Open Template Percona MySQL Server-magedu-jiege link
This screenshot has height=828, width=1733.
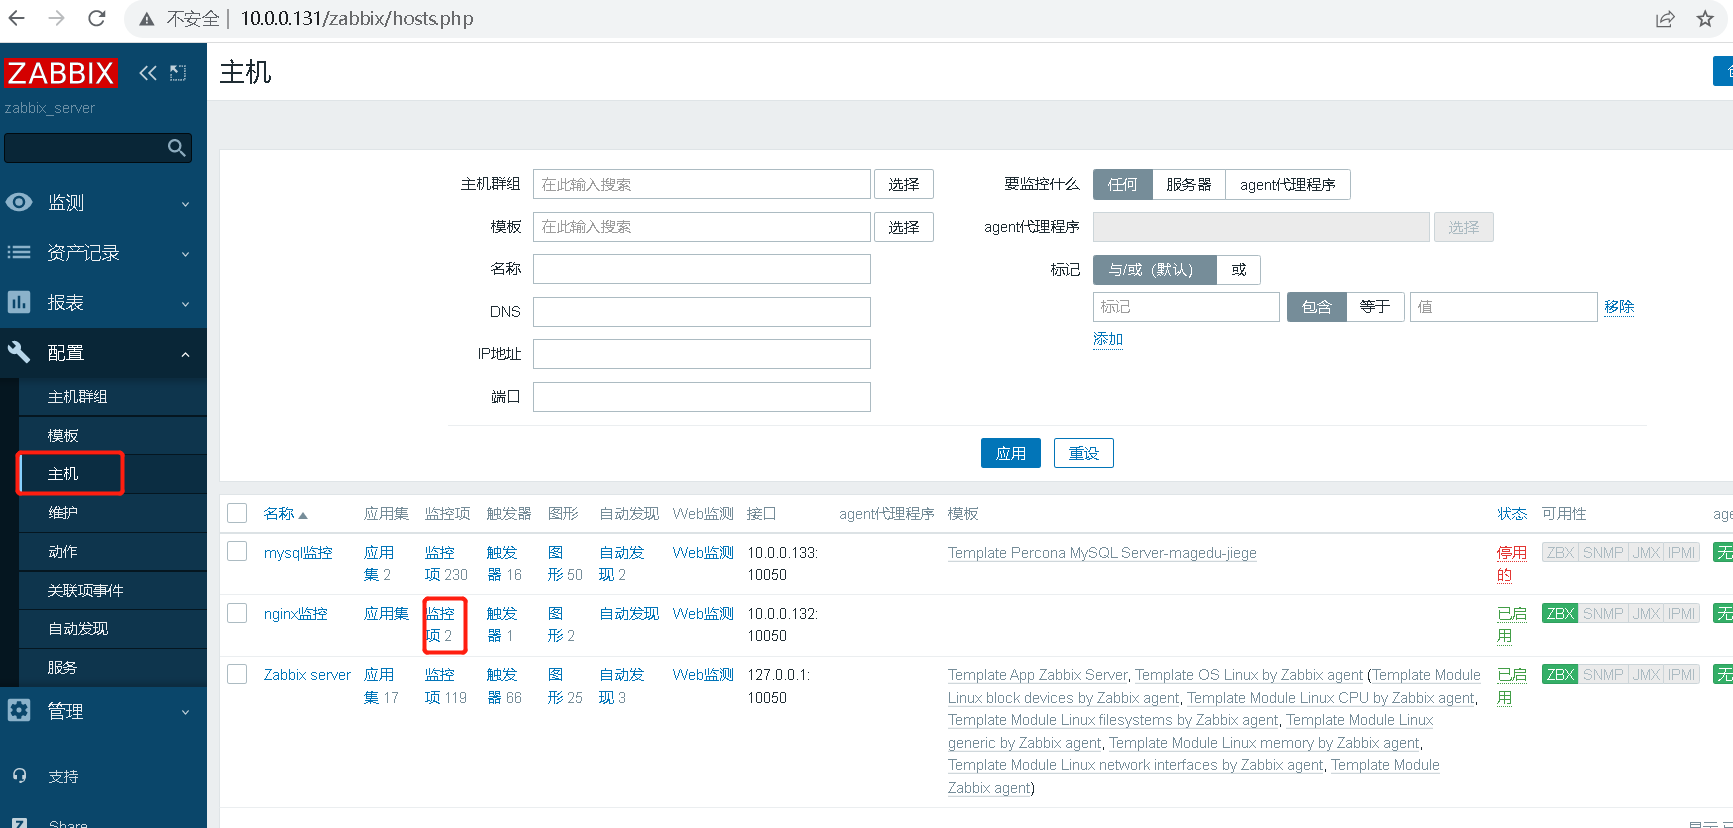coord(1102,553)
